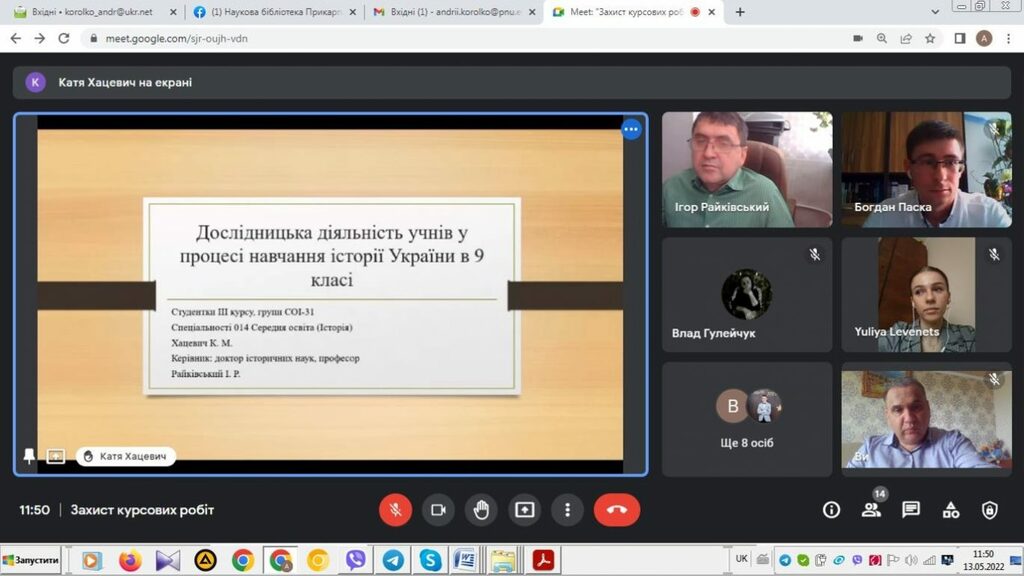Open host controls shield lock icon

(989, 510)
